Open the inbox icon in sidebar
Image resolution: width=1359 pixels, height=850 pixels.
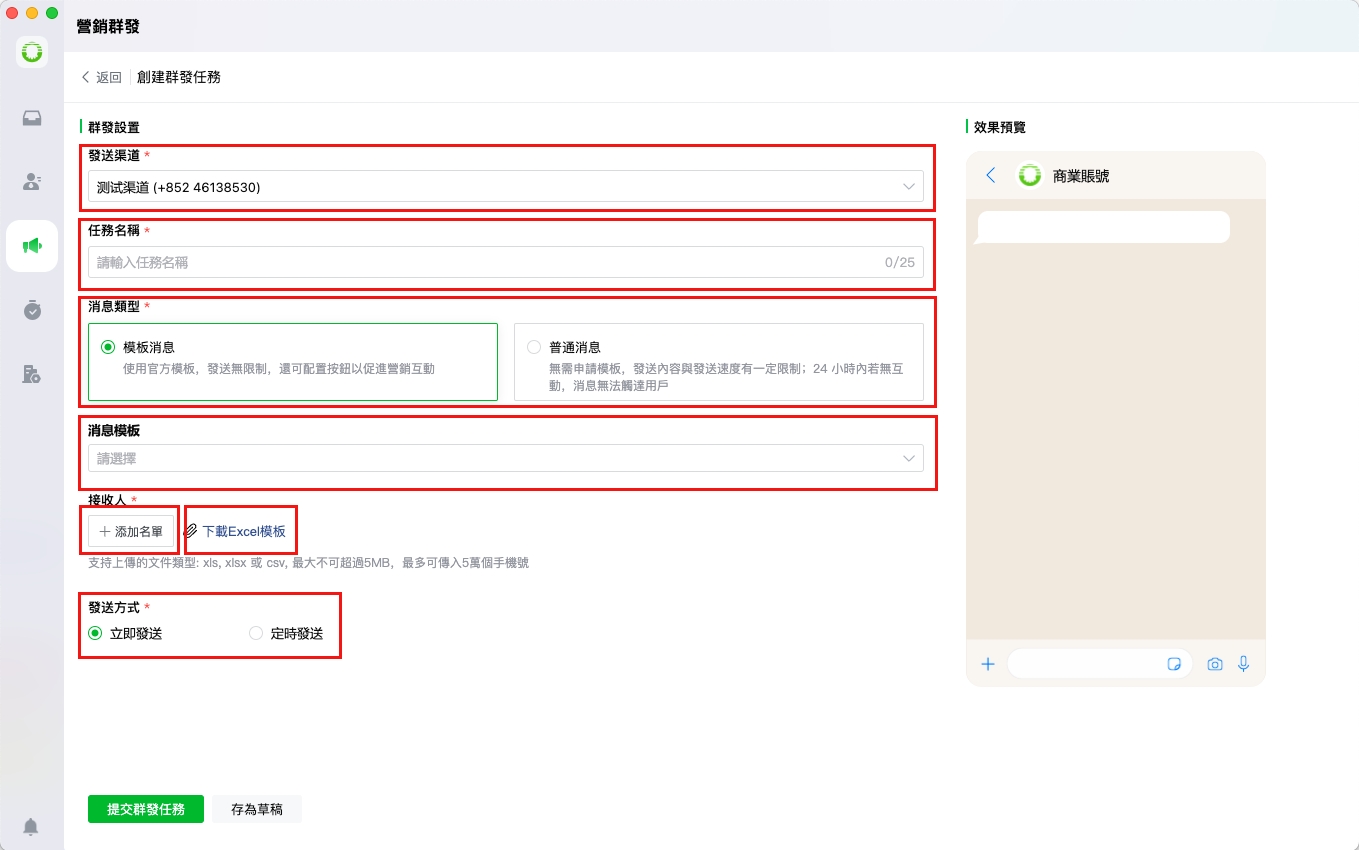click(x=32, y=118)
